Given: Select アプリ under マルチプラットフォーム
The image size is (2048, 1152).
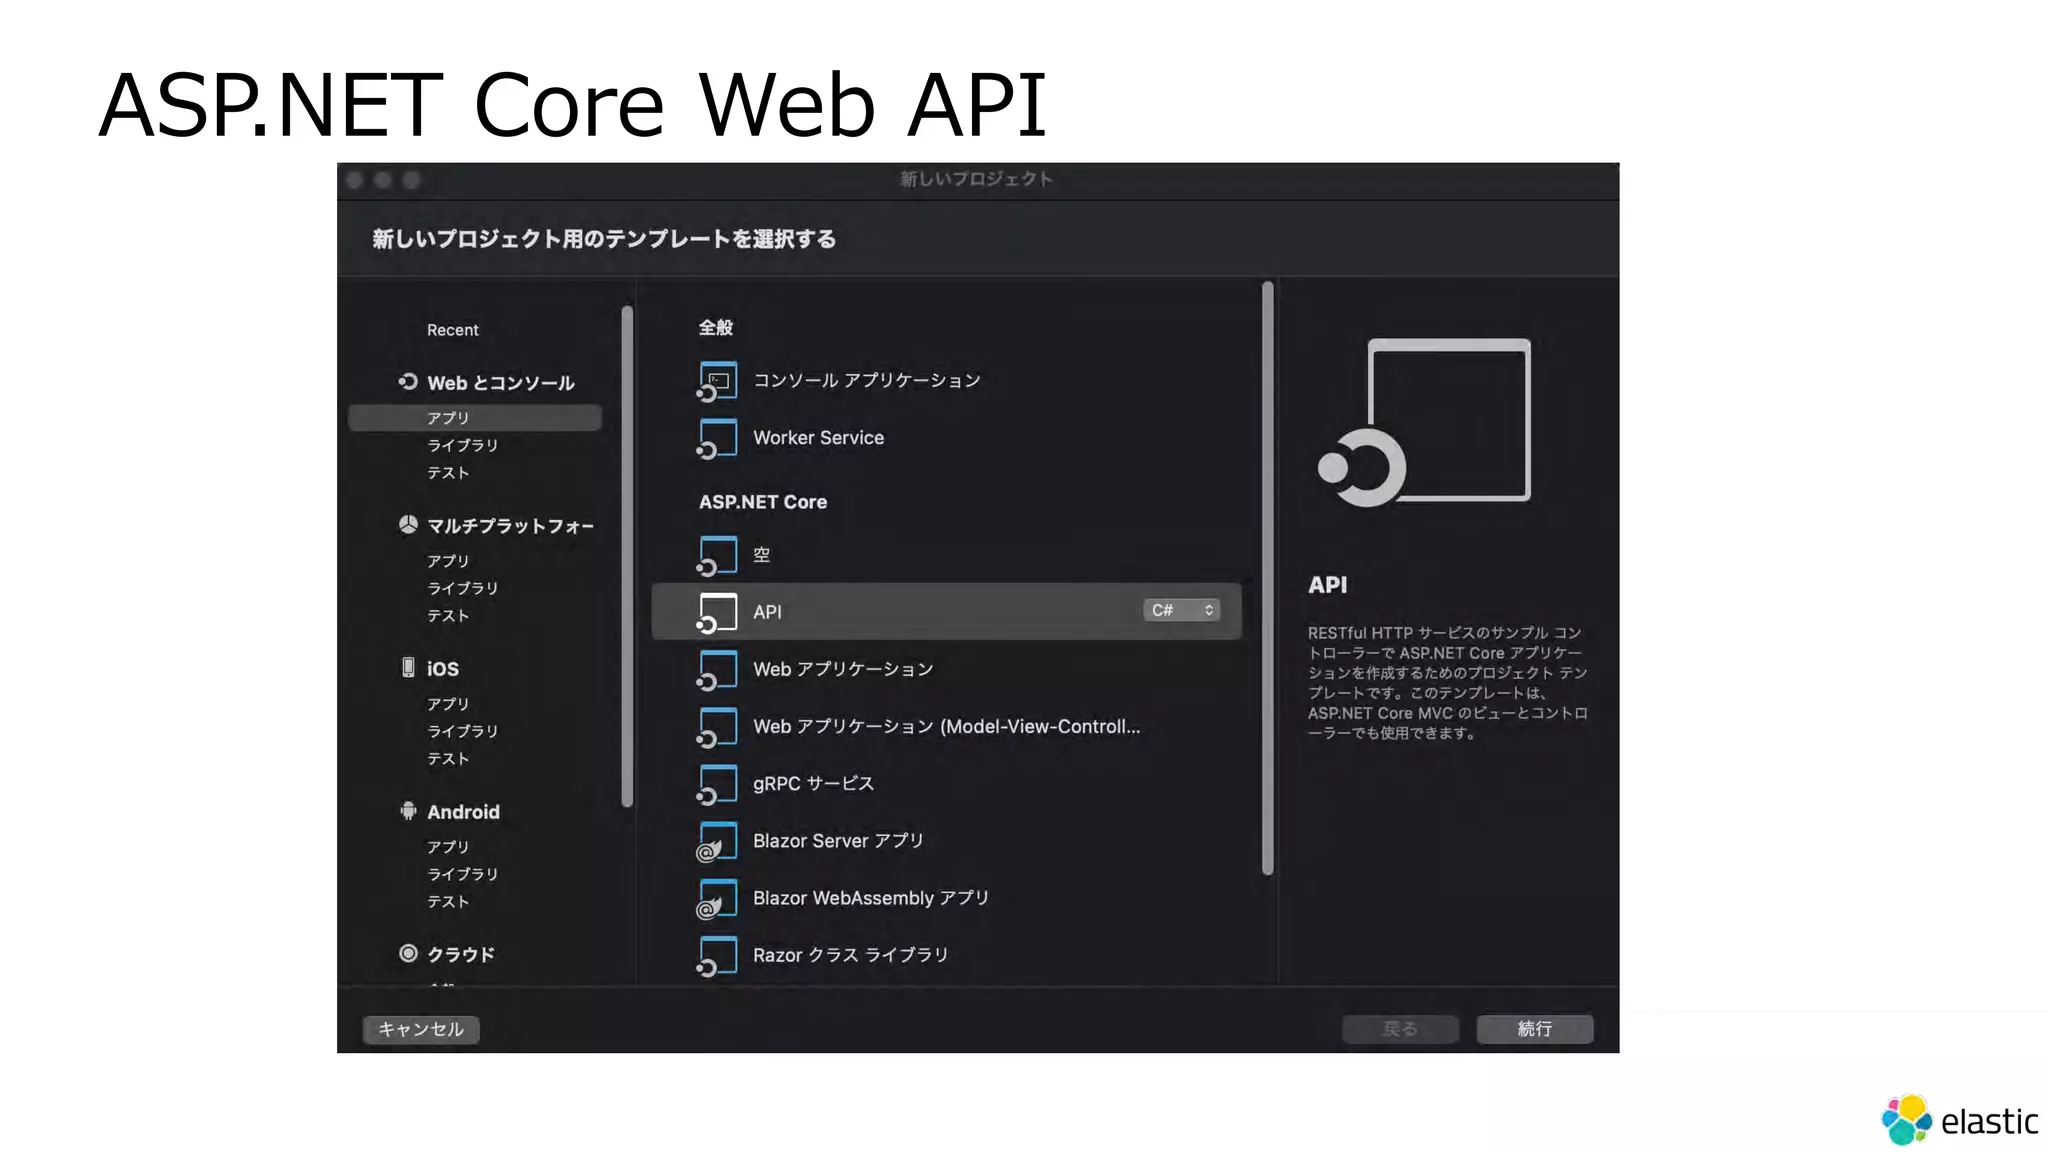Looking at the screenshot, I should point(448,561).
